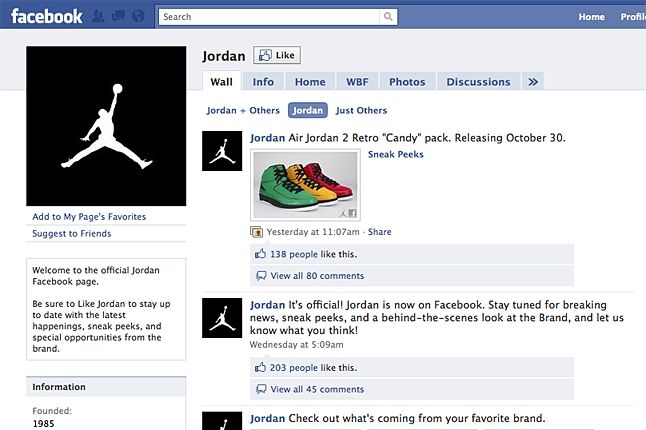Select the Jordan-only wall filter
This screenshot has height=430, width=646.
308,110
